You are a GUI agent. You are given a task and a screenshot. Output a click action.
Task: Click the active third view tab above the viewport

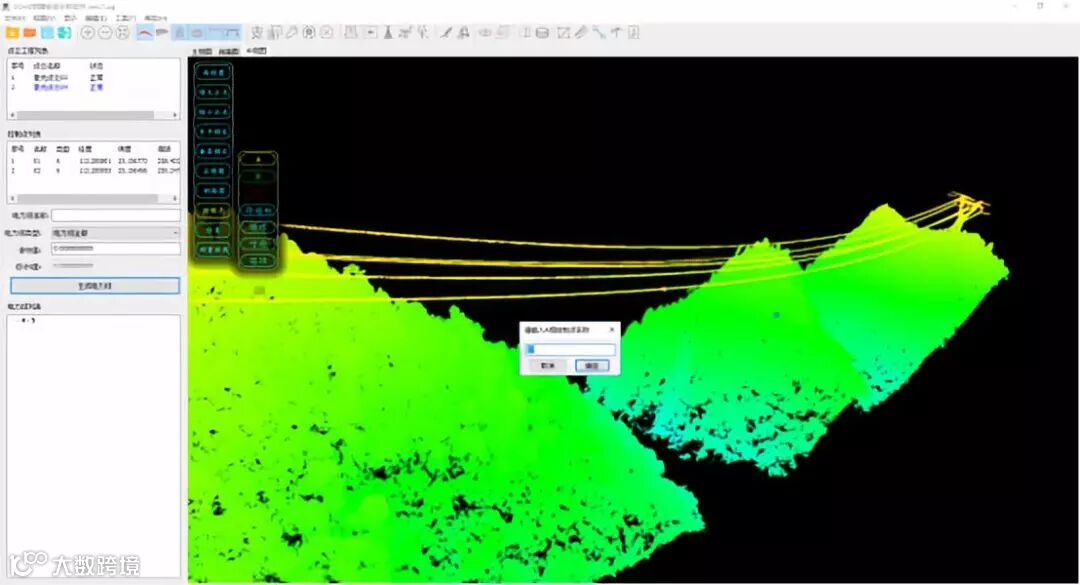pos(256,51)
